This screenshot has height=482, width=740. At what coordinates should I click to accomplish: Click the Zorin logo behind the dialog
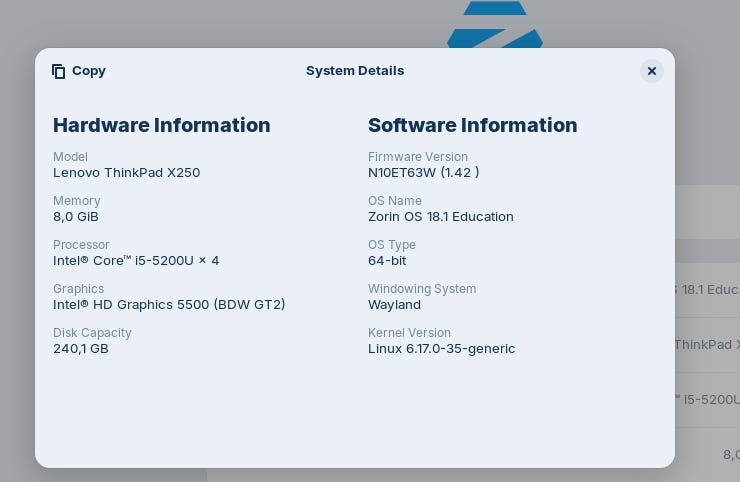click(495, 24)
